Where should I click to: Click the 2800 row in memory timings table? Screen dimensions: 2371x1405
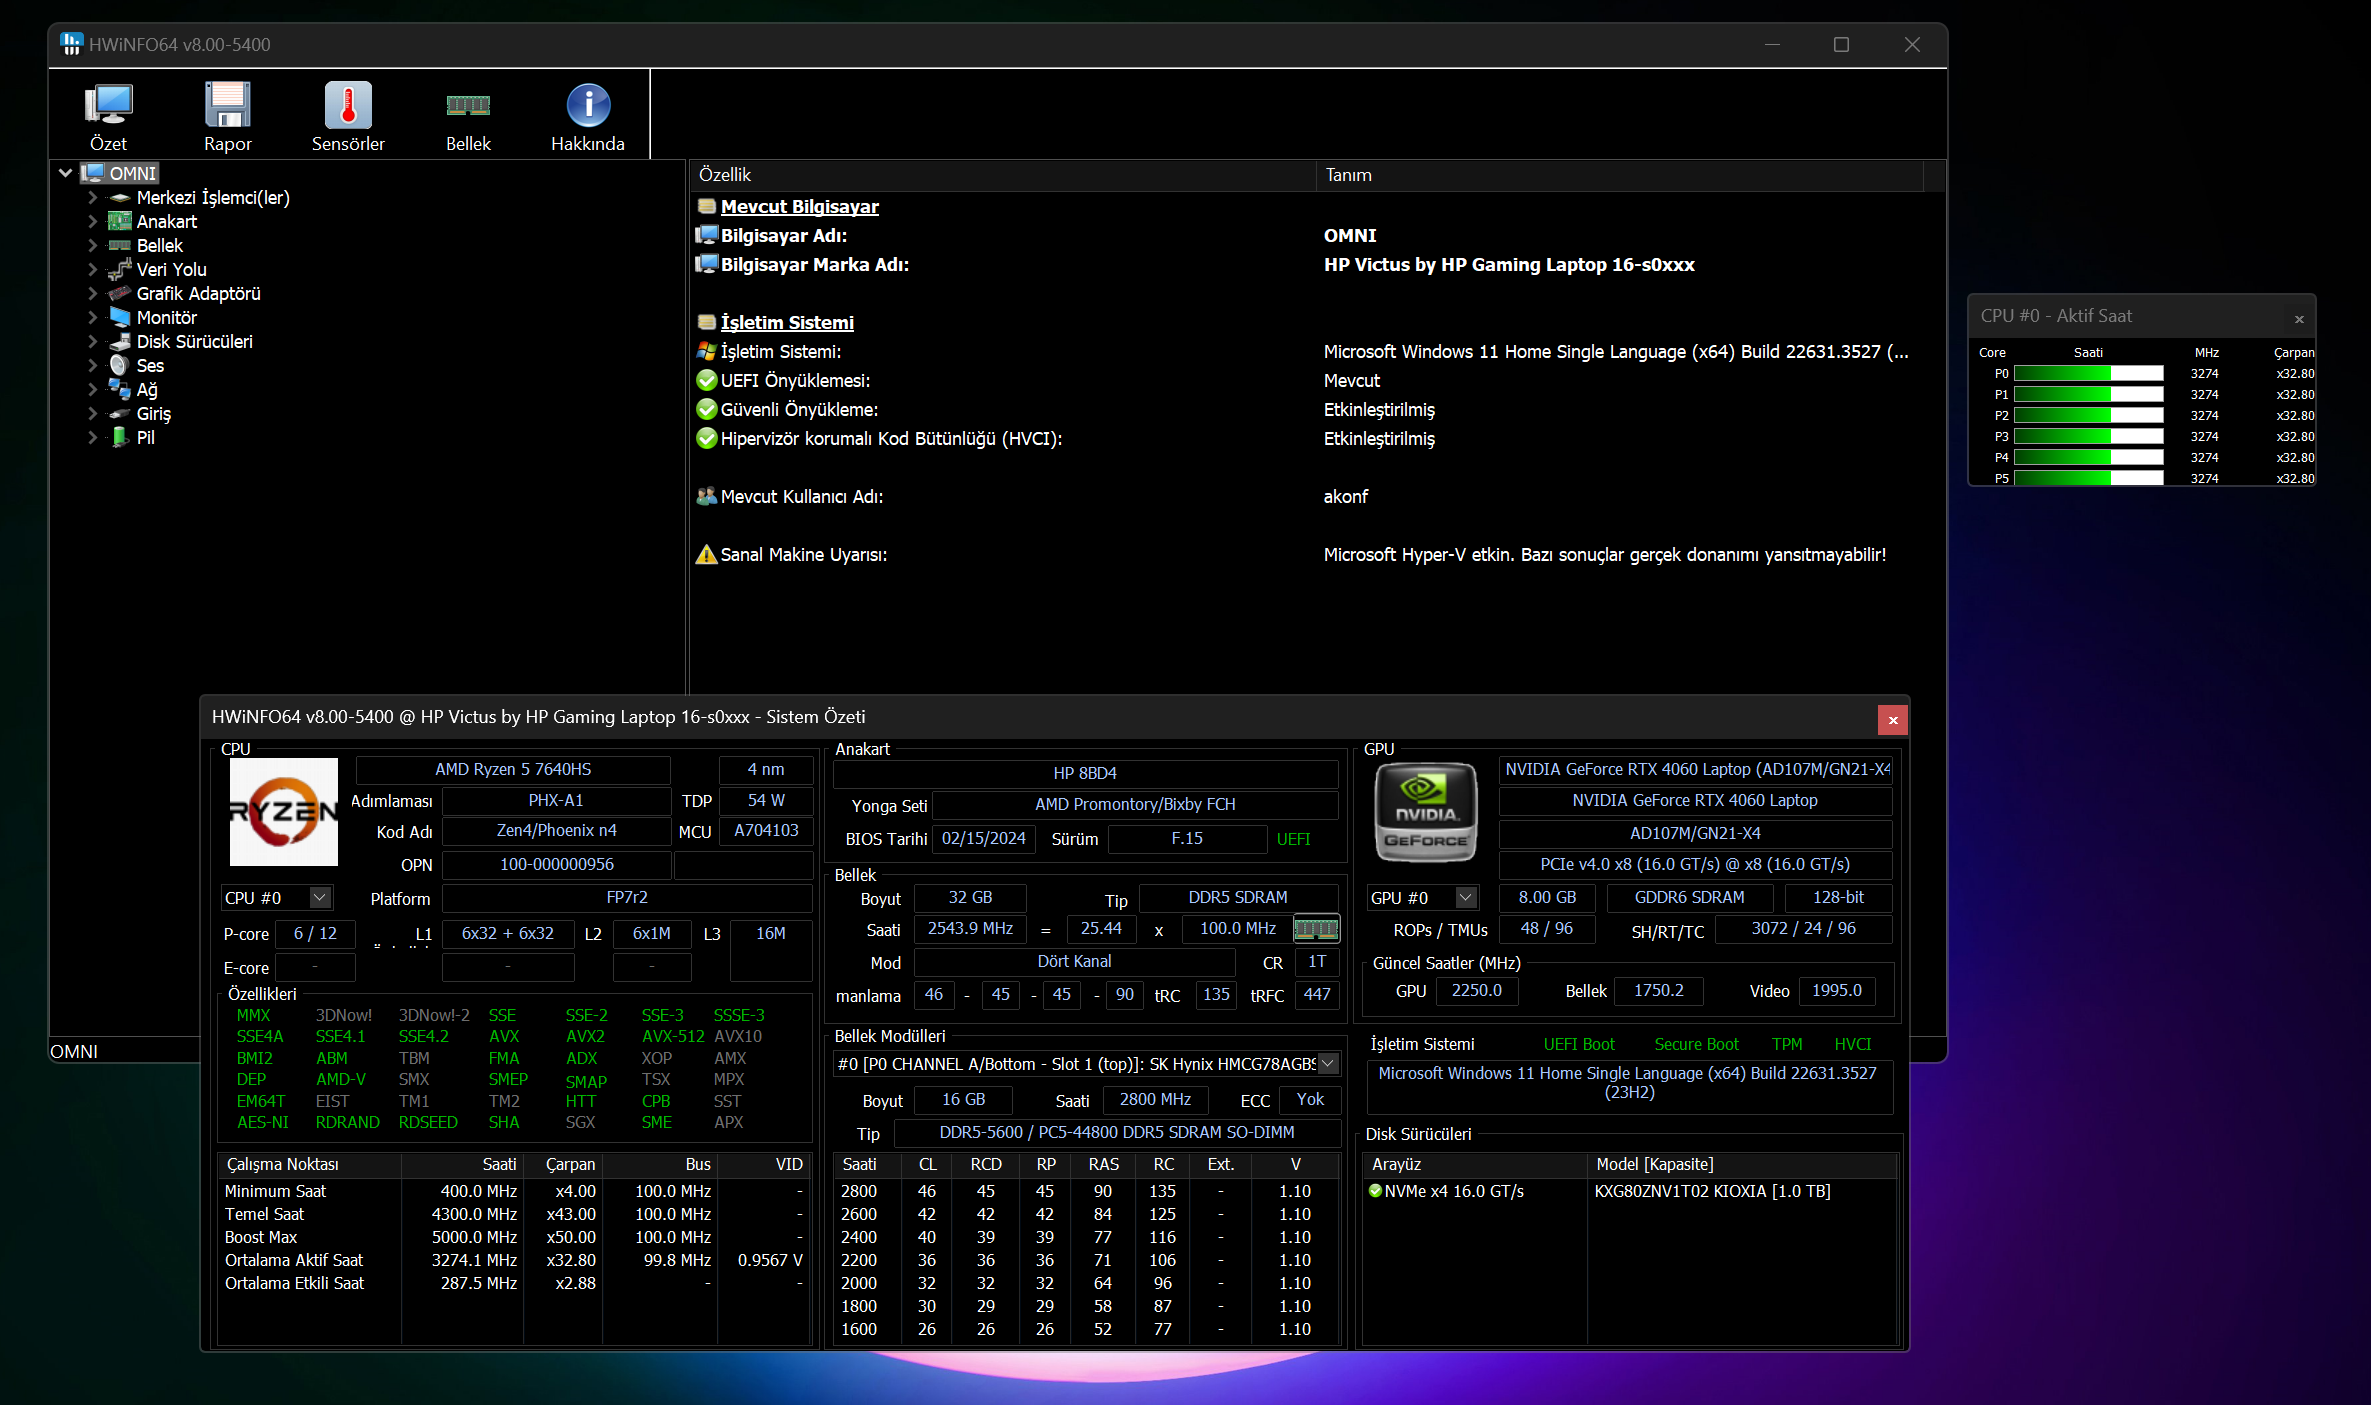[x=1086, y=1191]
